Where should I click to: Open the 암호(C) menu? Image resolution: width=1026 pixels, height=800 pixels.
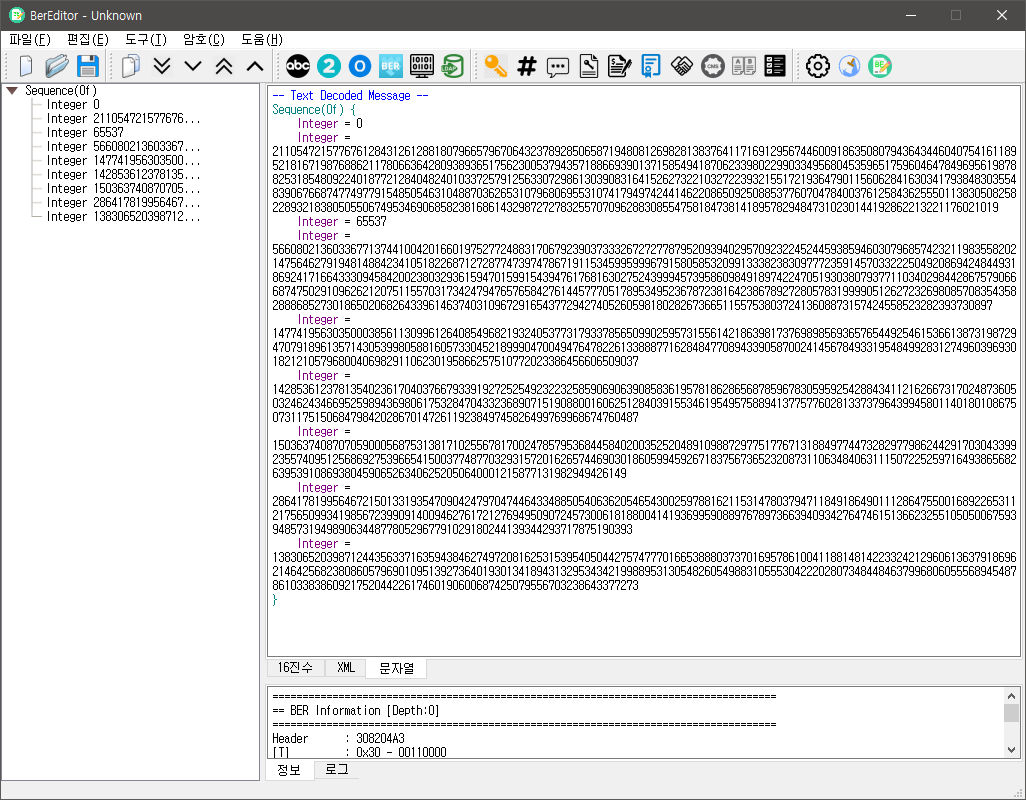click(204, 39)
